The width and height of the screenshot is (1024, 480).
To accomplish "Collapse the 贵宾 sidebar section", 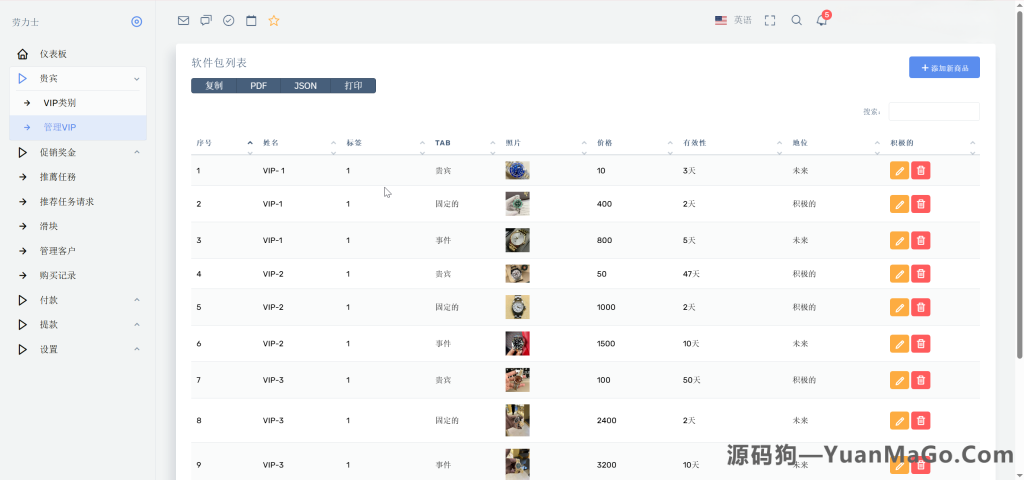I will pyautogui.click(x=78, y=78).
